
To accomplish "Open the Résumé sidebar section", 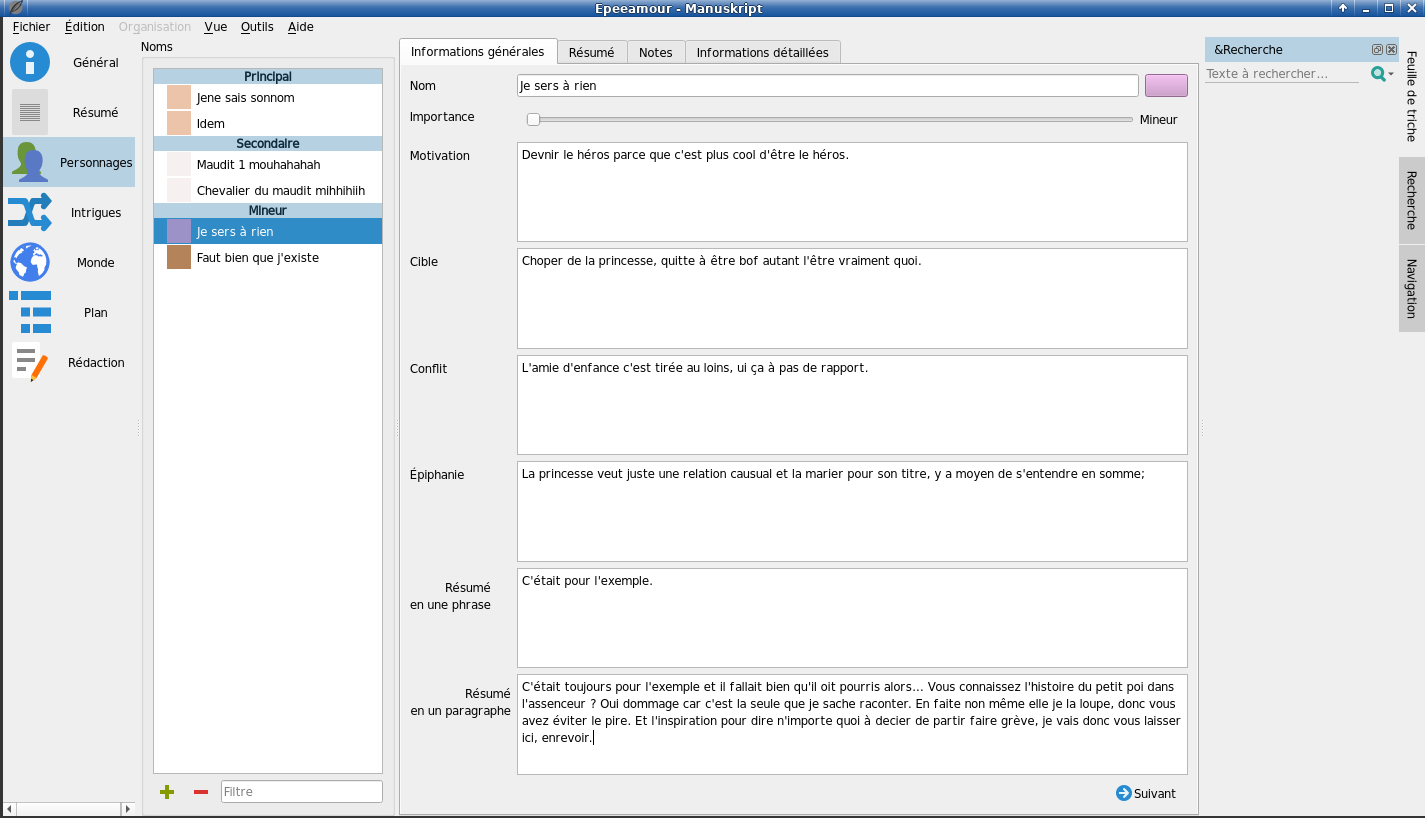I will click(69, 112).
